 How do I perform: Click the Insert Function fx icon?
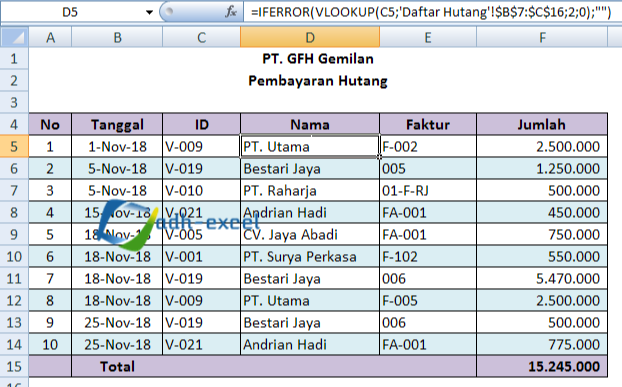pos(231,12)
